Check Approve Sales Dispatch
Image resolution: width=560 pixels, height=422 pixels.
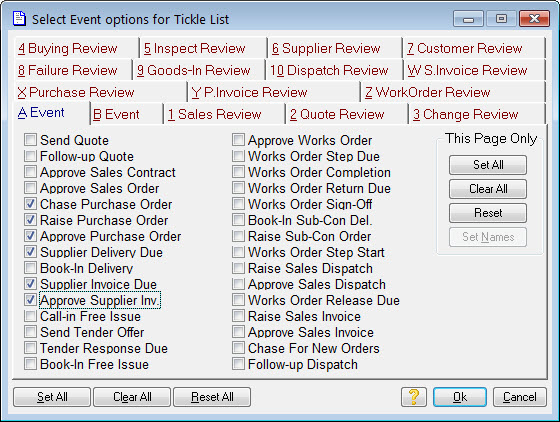point(238,284)
